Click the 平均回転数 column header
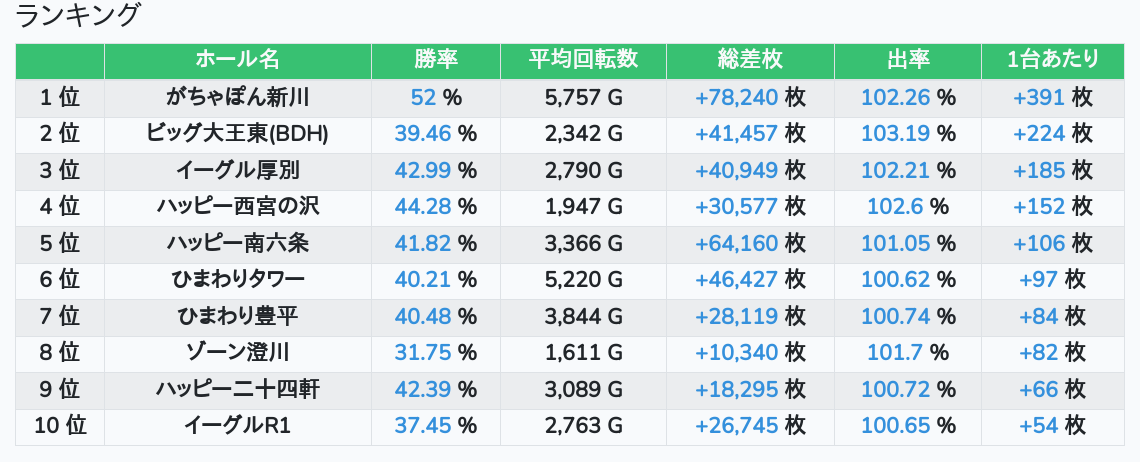 [x=583, y=60]
